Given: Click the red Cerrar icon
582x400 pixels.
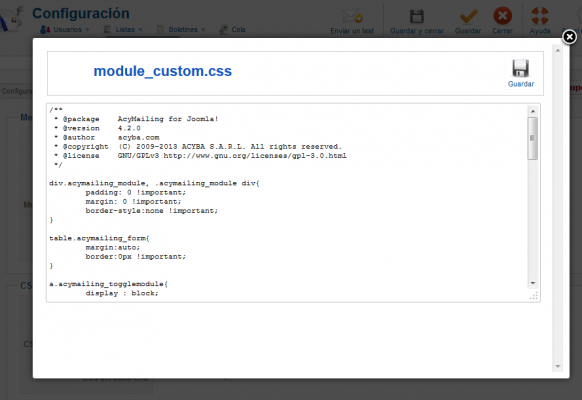Looking at the screenshot, I should [x=503, y=16].
